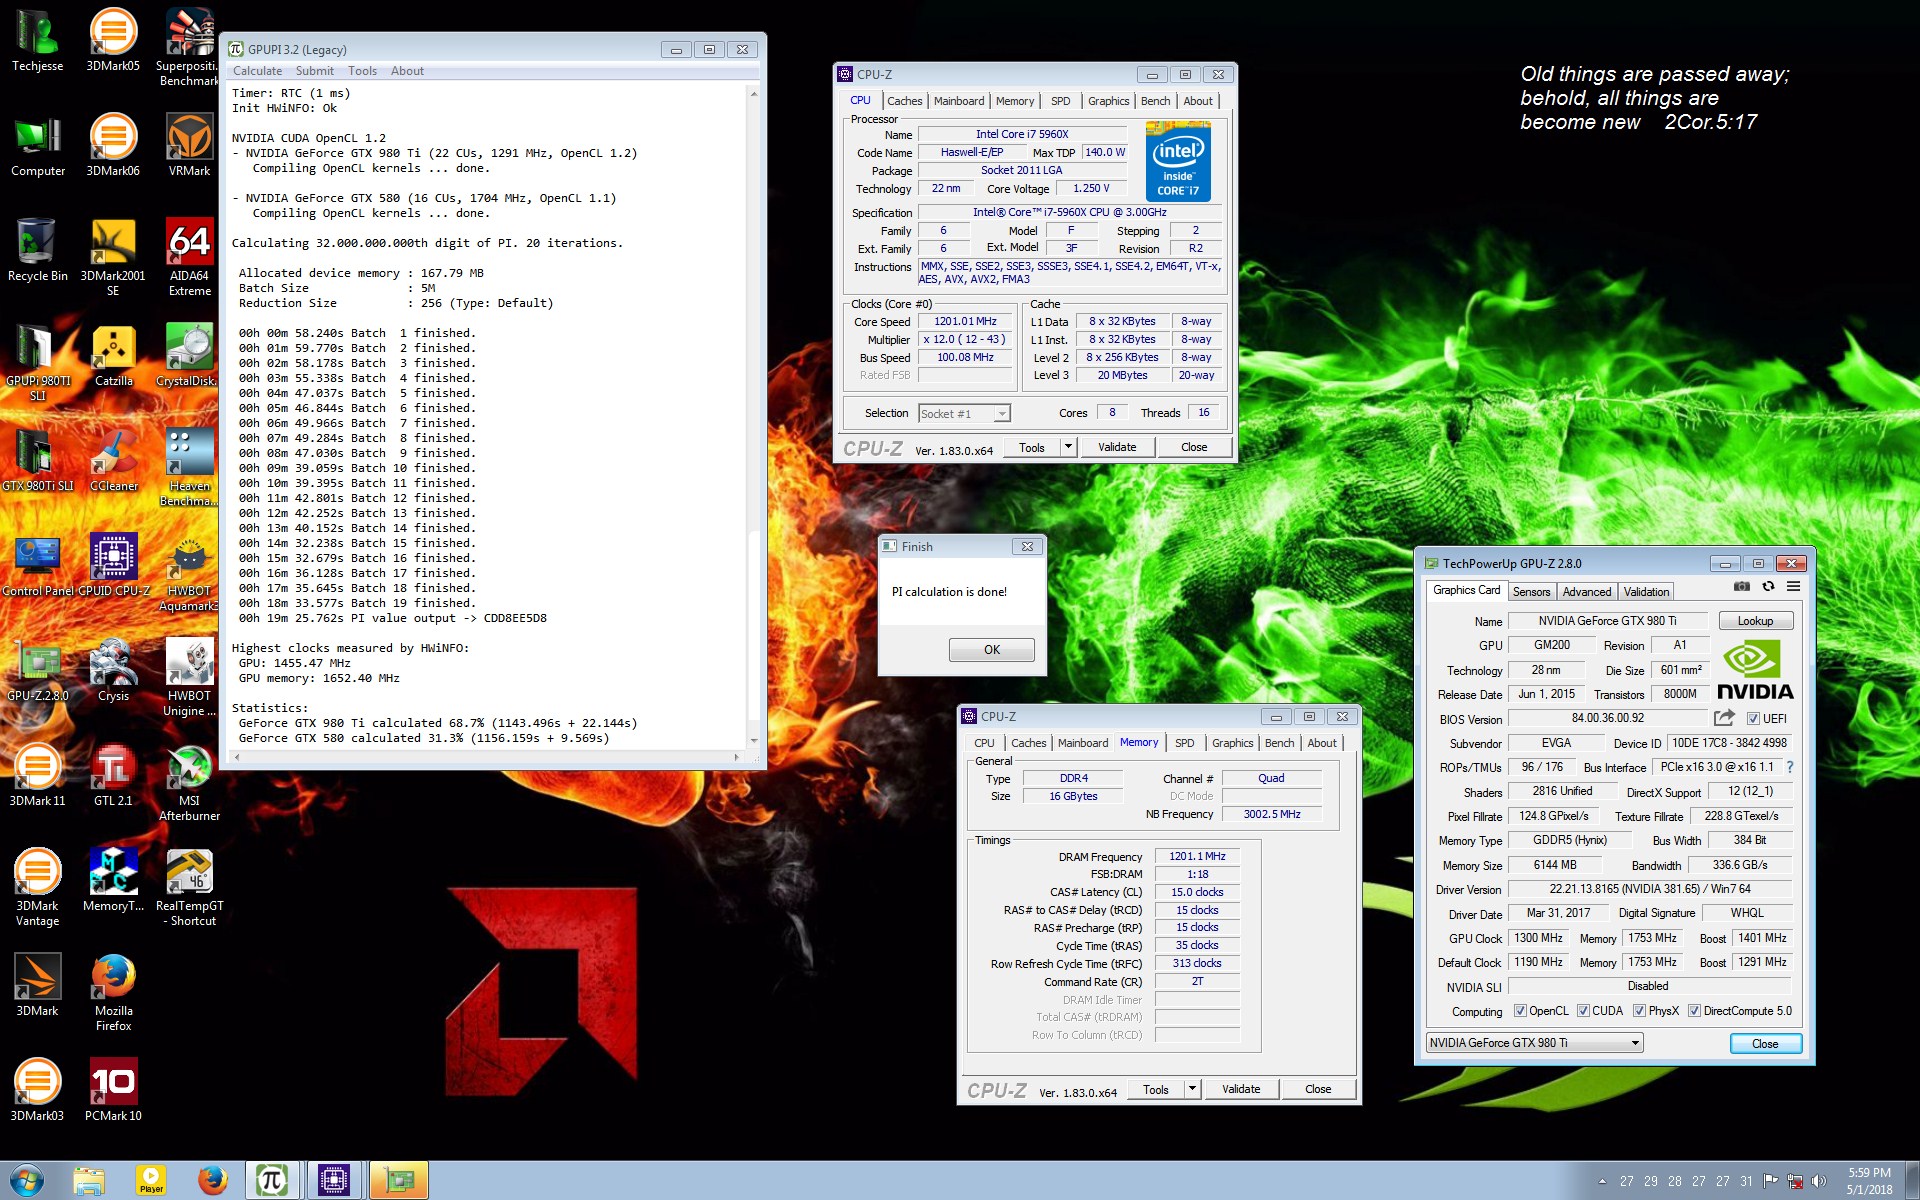Image resolution: width=1920 pixels, height=1200 pixels.
Task: Open Tools dropdown arrow in CPU-Z CPU window
Action: pos(1068,447)
